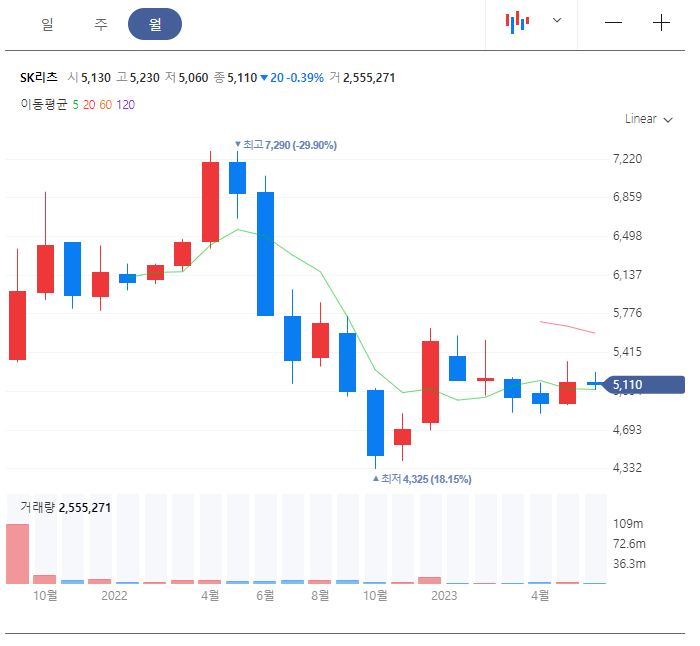This screenshot has height=646, width=700.
Task: Zoom out with the minus icon
Action: (613, 23)
